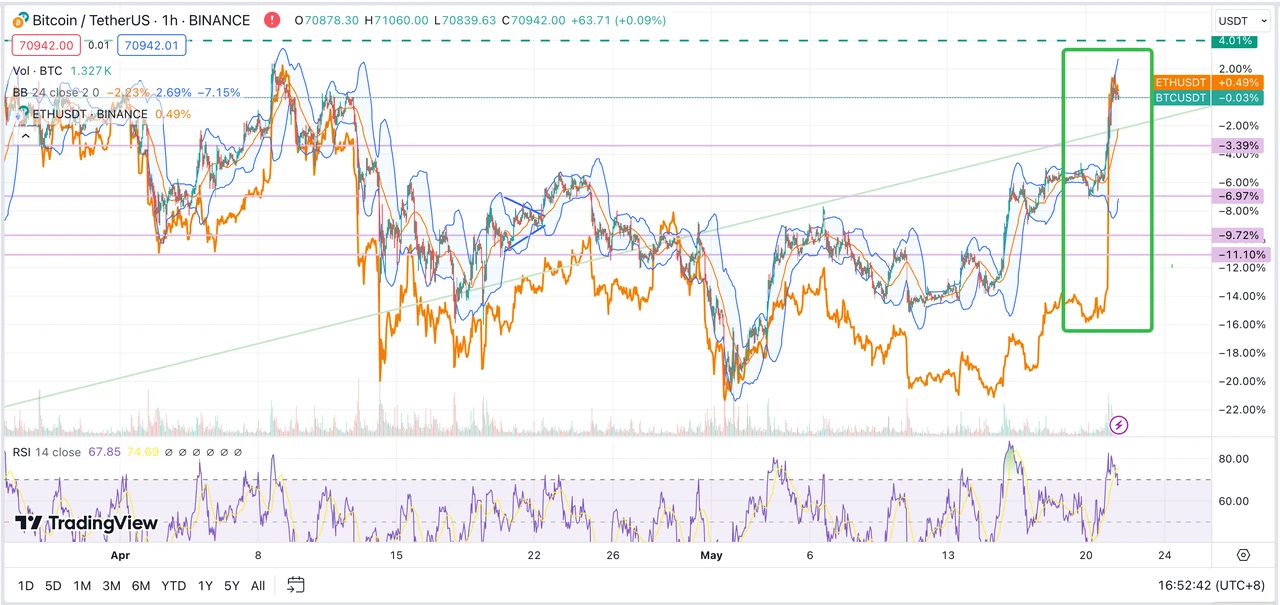
Task: Click the Ethereum logo beside ETHUSDT legend
Action: pyautogui.click(x=21, y=114)
